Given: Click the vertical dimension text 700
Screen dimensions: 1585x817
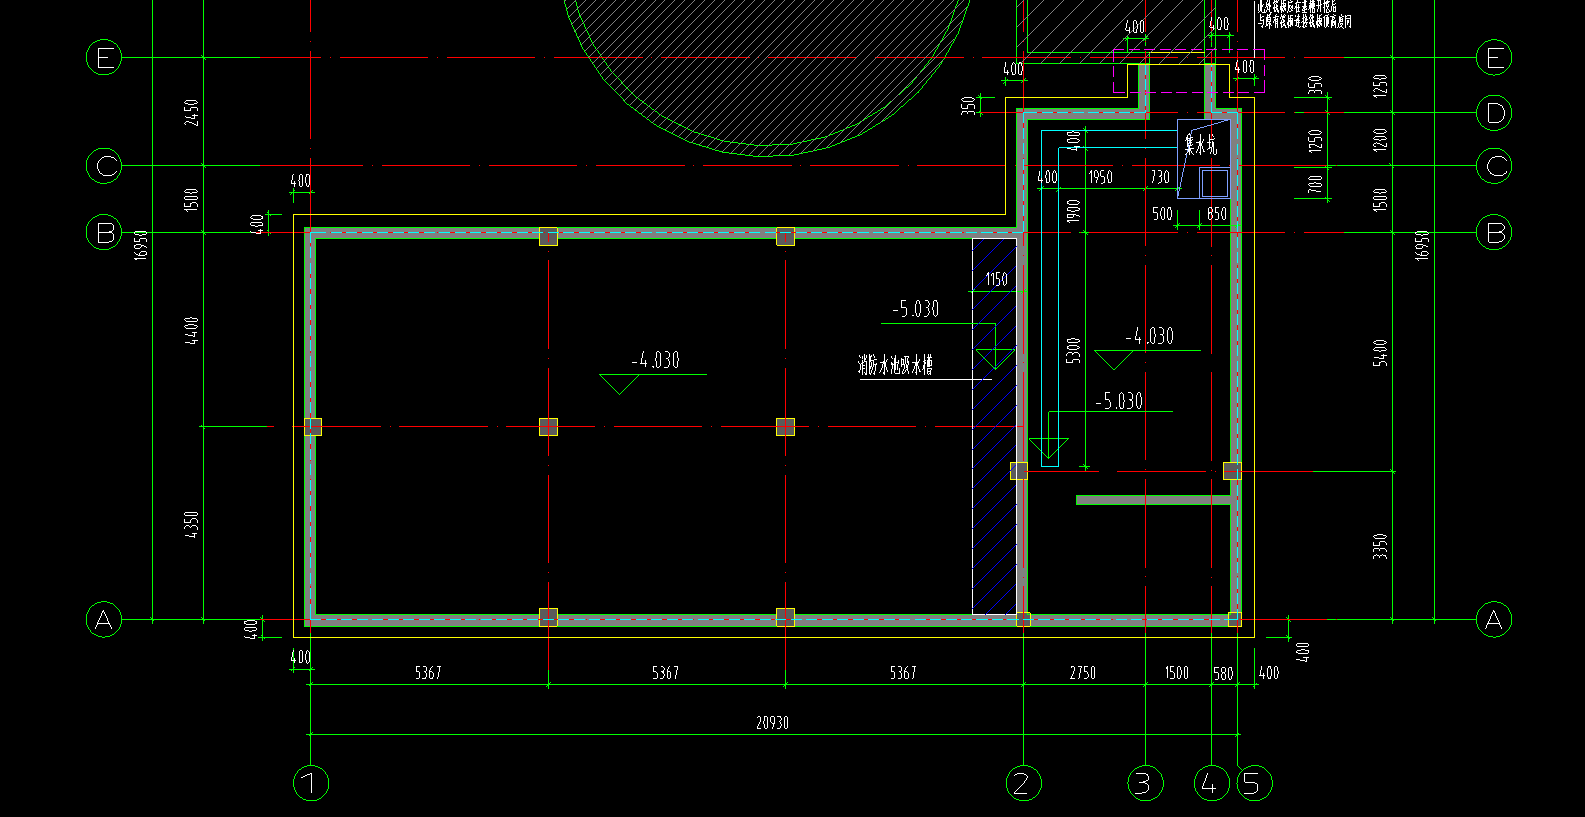Looking at the screenshot, I should [1316, 183].
